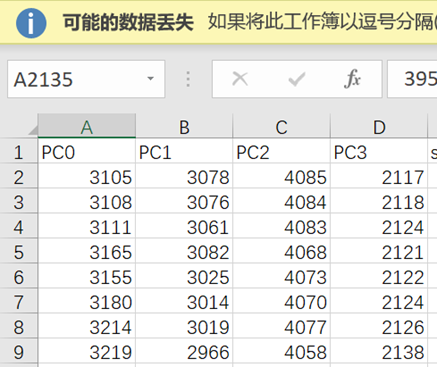
Task: Select the cell with value 3105
Action: pyautogui.click(x=87, y=177)
